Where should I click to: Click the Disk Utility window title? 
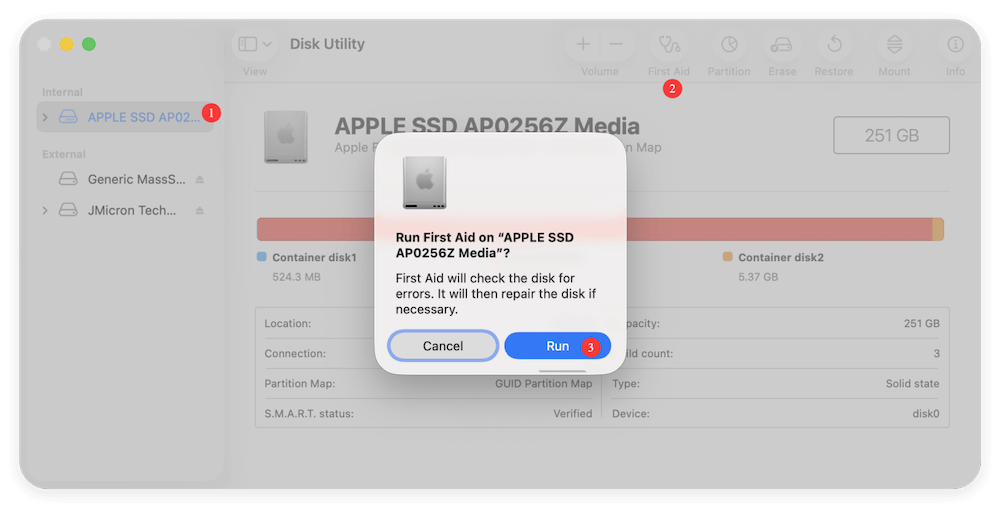coord(327,44)
